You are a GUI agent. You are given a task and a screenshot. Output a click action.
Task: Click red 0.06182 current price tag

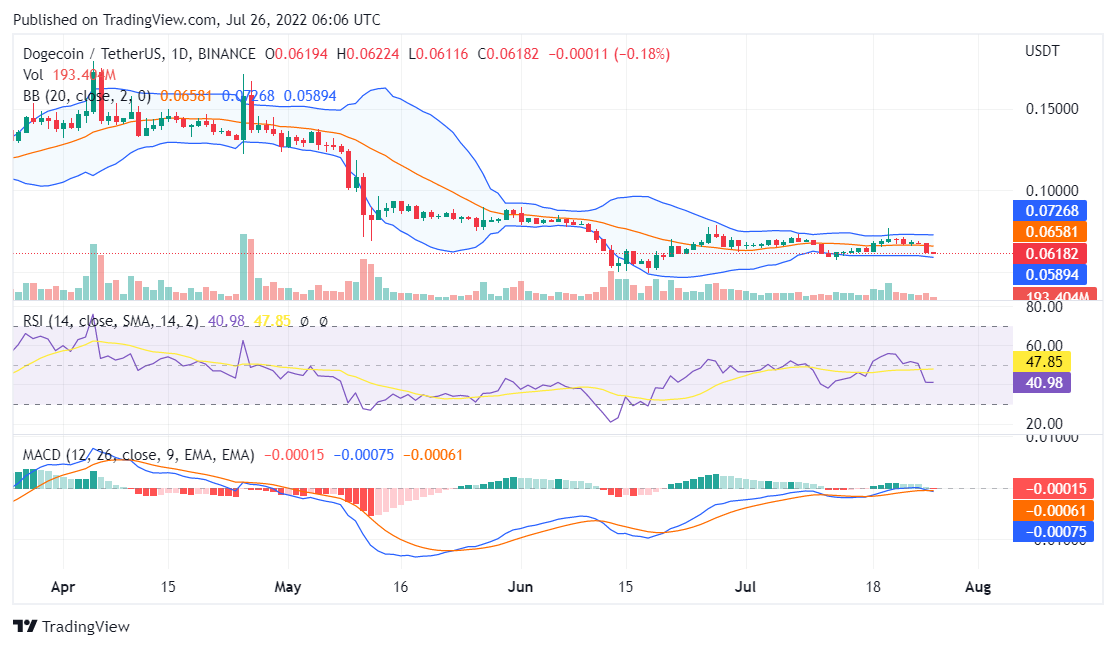click(1043, 254)
